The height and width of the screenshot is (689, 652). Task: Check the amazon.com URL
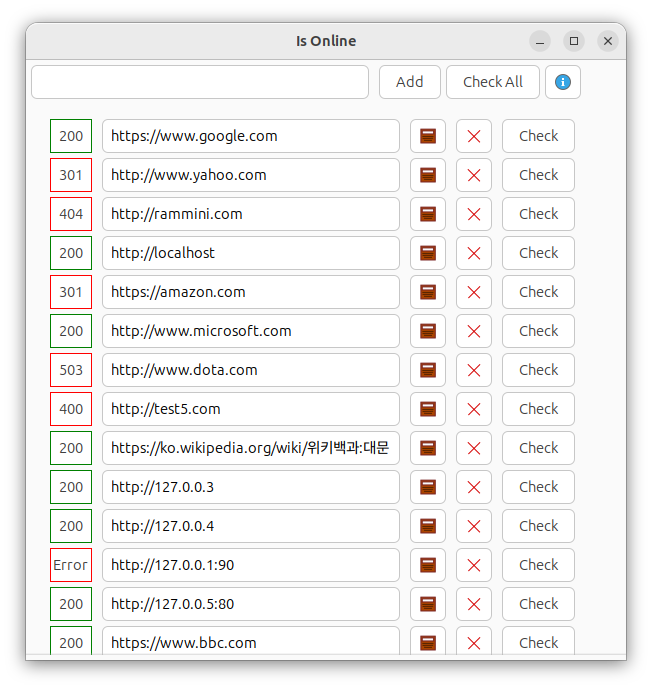pyautogui.click(x=538, y=292)
